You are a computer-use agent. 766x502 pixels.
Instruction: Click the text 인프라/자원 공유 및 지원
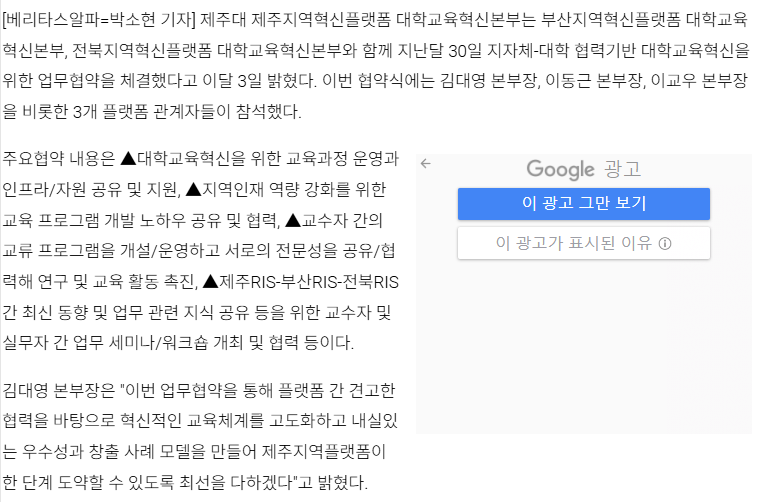tap(89, 189)
